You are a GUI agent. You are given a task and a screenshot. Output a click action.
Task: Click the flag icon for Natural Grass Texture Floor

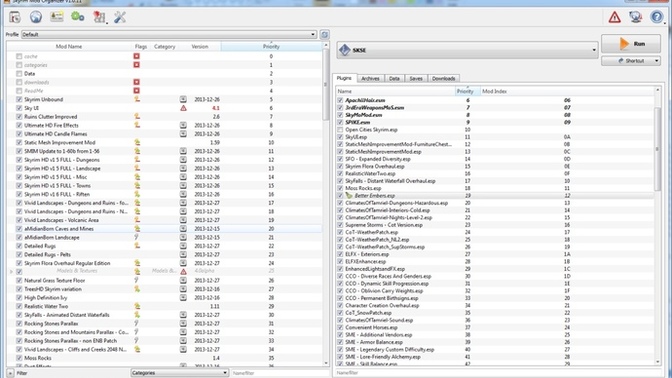tap(137, 280)
